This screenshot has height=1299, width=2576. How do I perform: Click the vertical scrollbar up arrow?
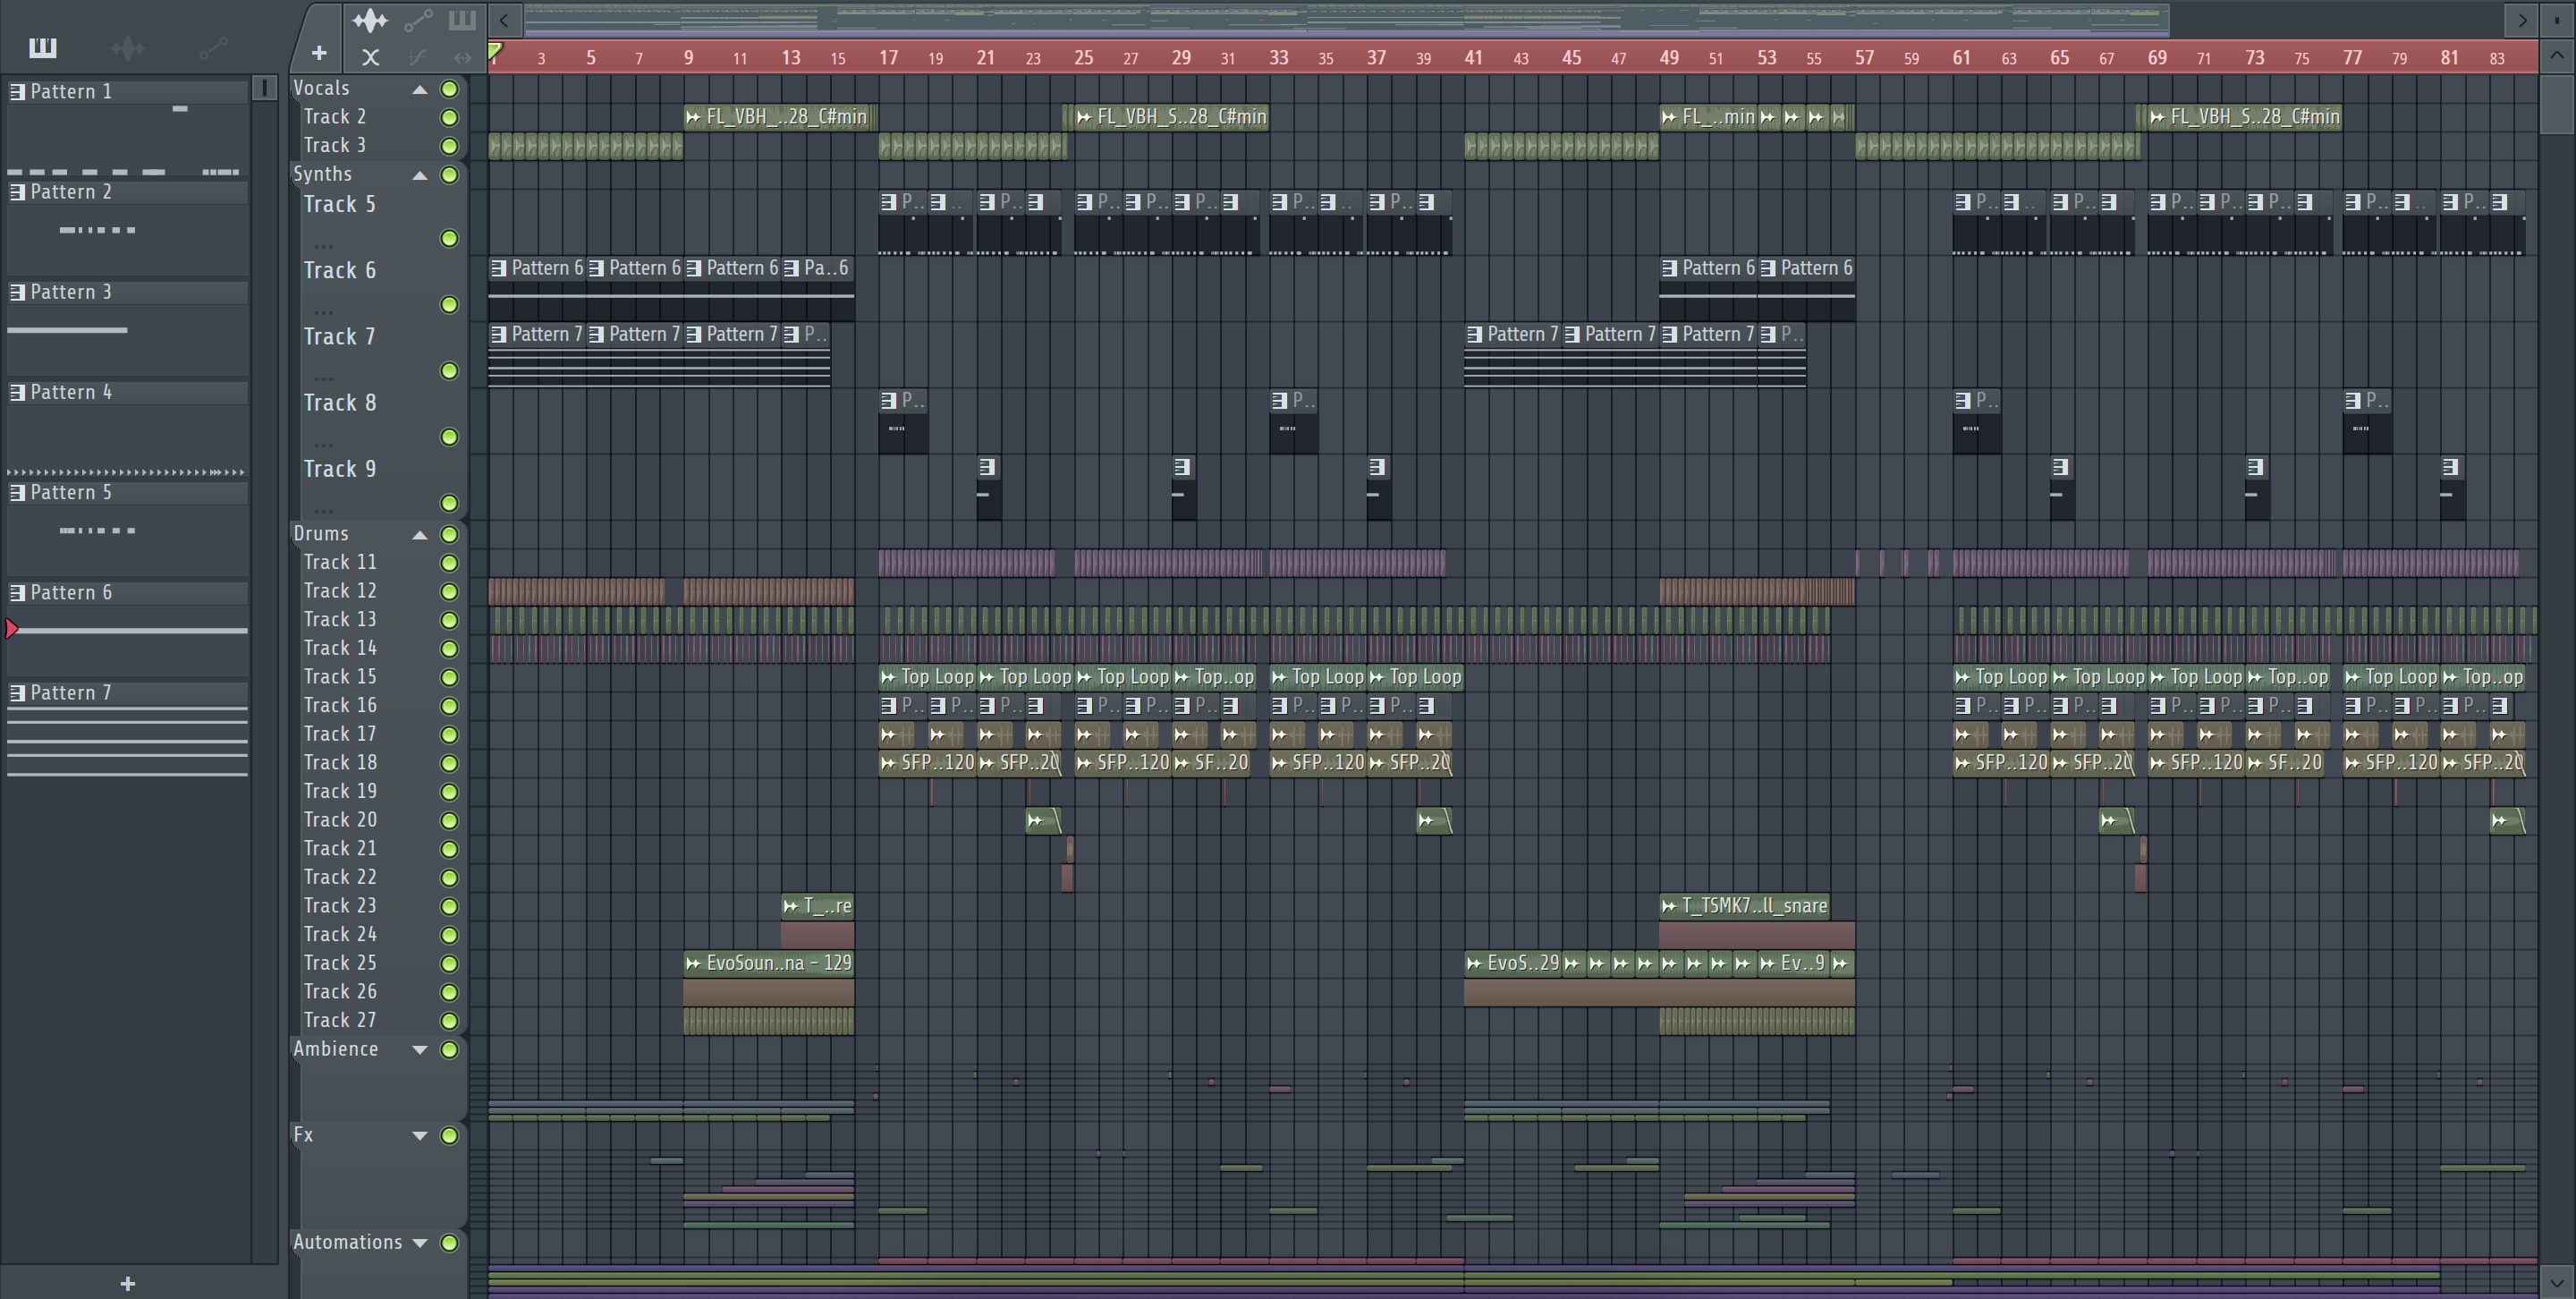(2557, 55)
